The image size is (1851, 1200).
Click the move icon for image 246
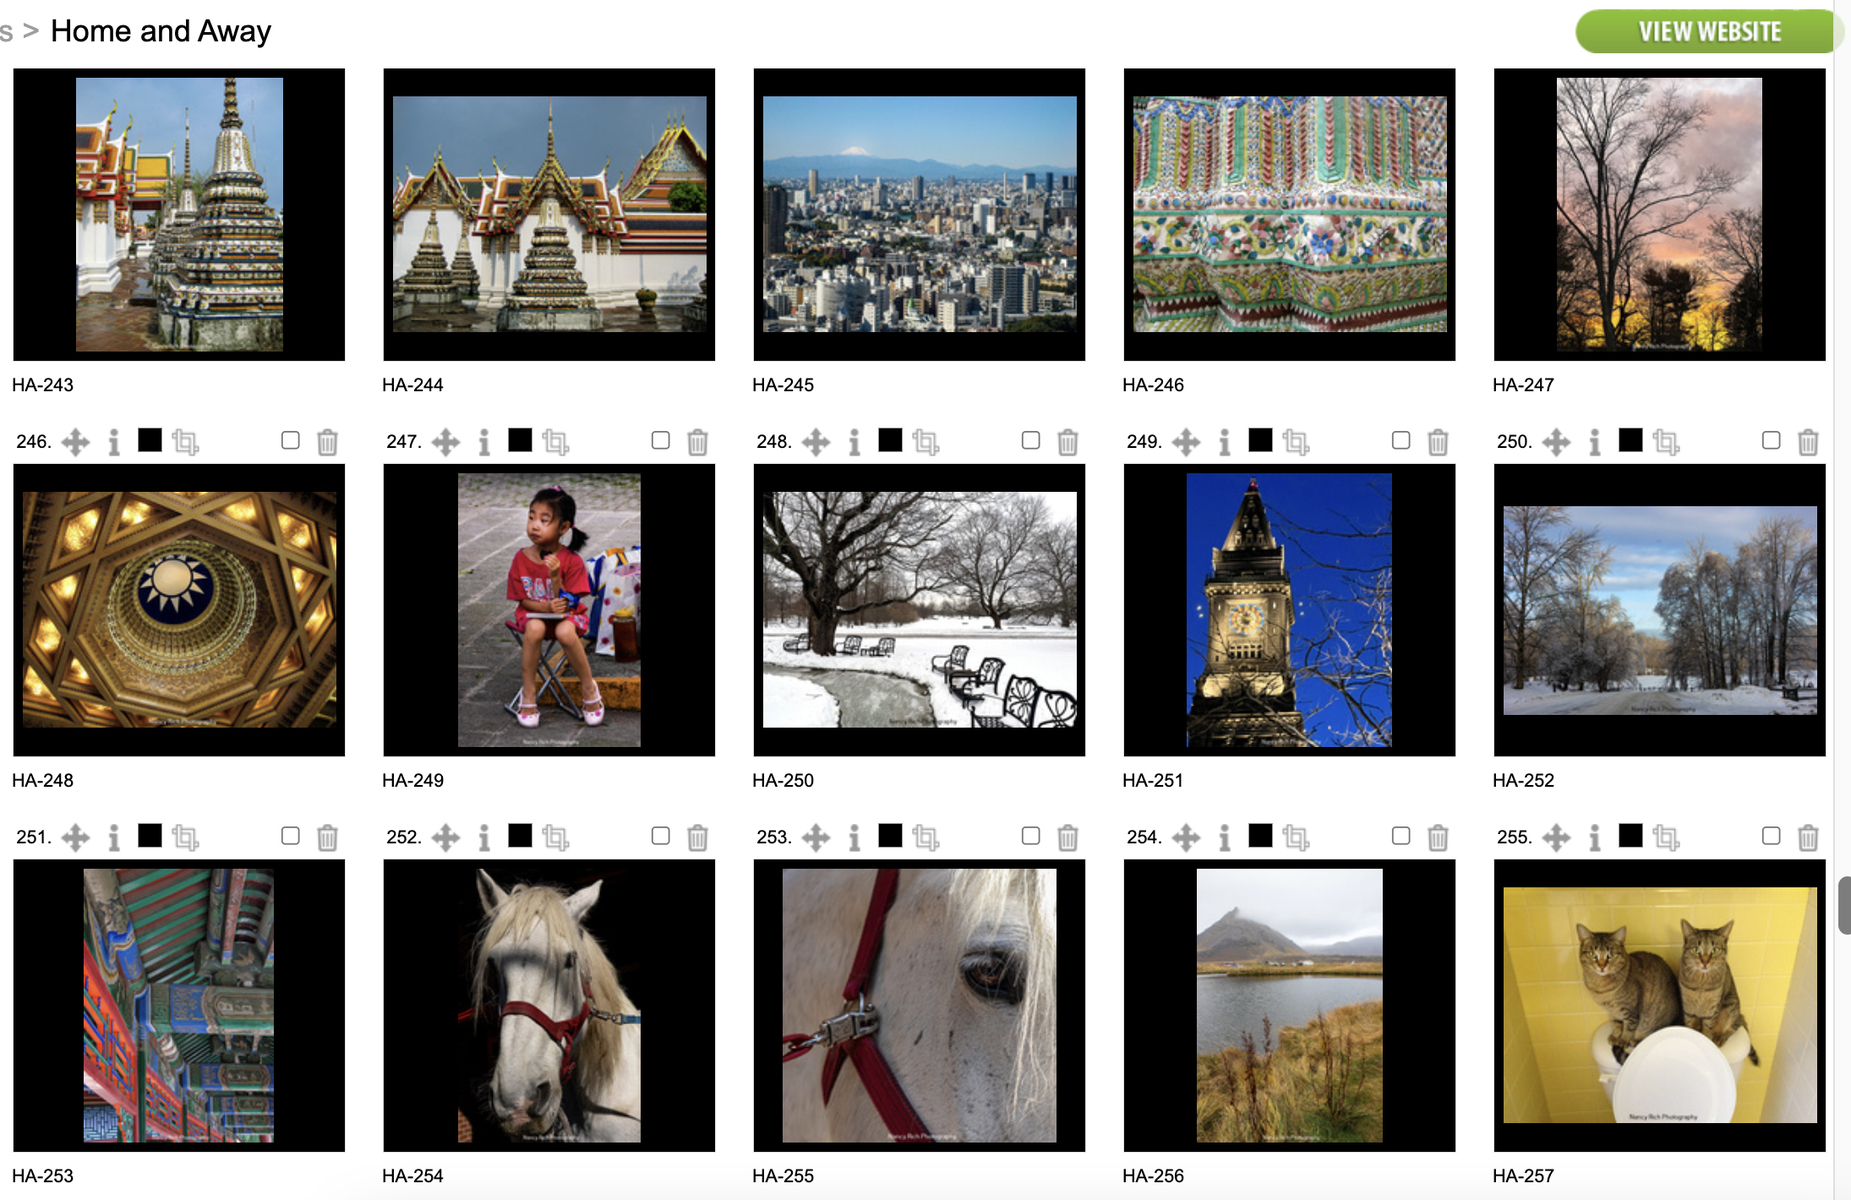76,442
